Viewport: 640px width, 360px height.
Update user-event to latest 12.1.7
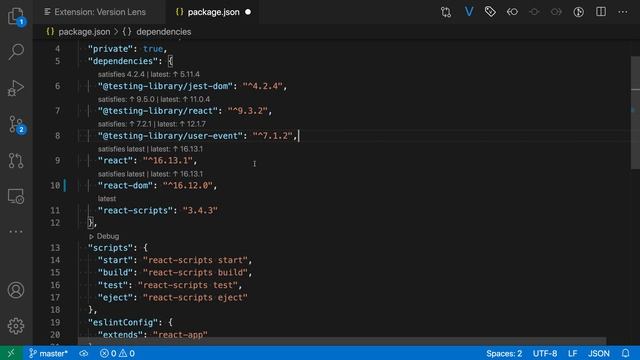point(182,124)
